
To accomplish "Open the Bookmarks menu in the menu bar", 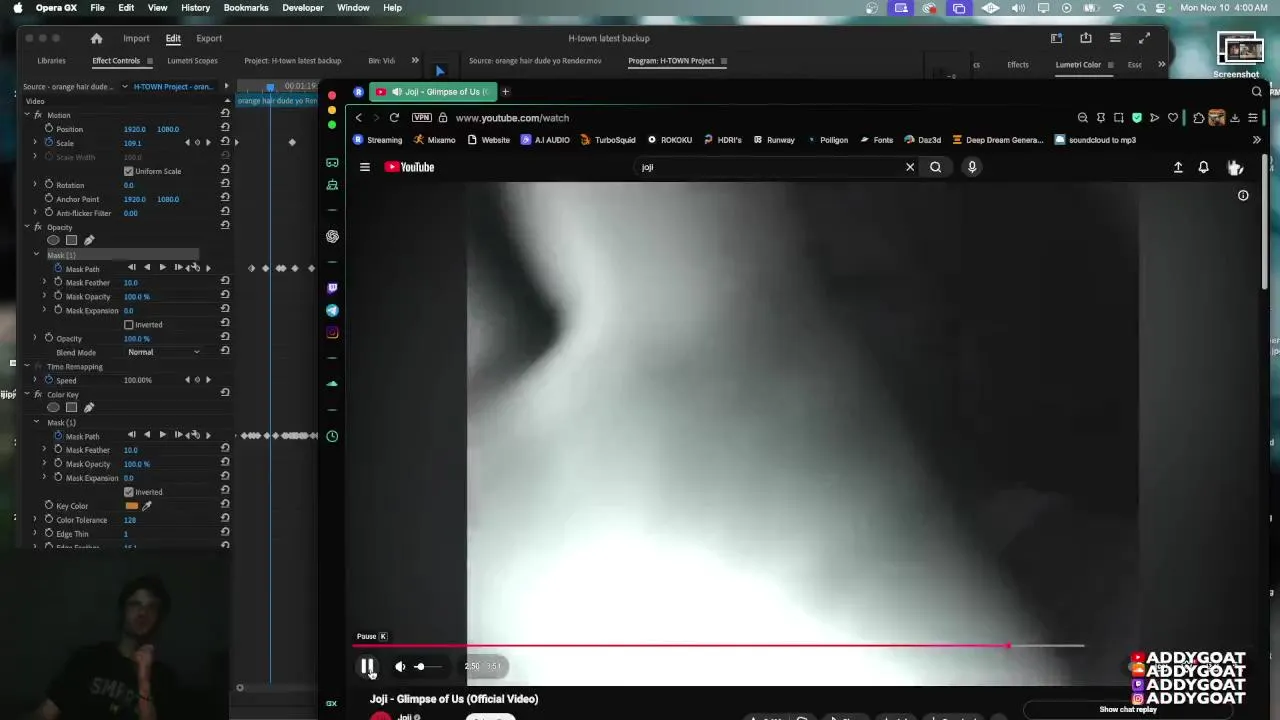I will (x=246, y=8).
